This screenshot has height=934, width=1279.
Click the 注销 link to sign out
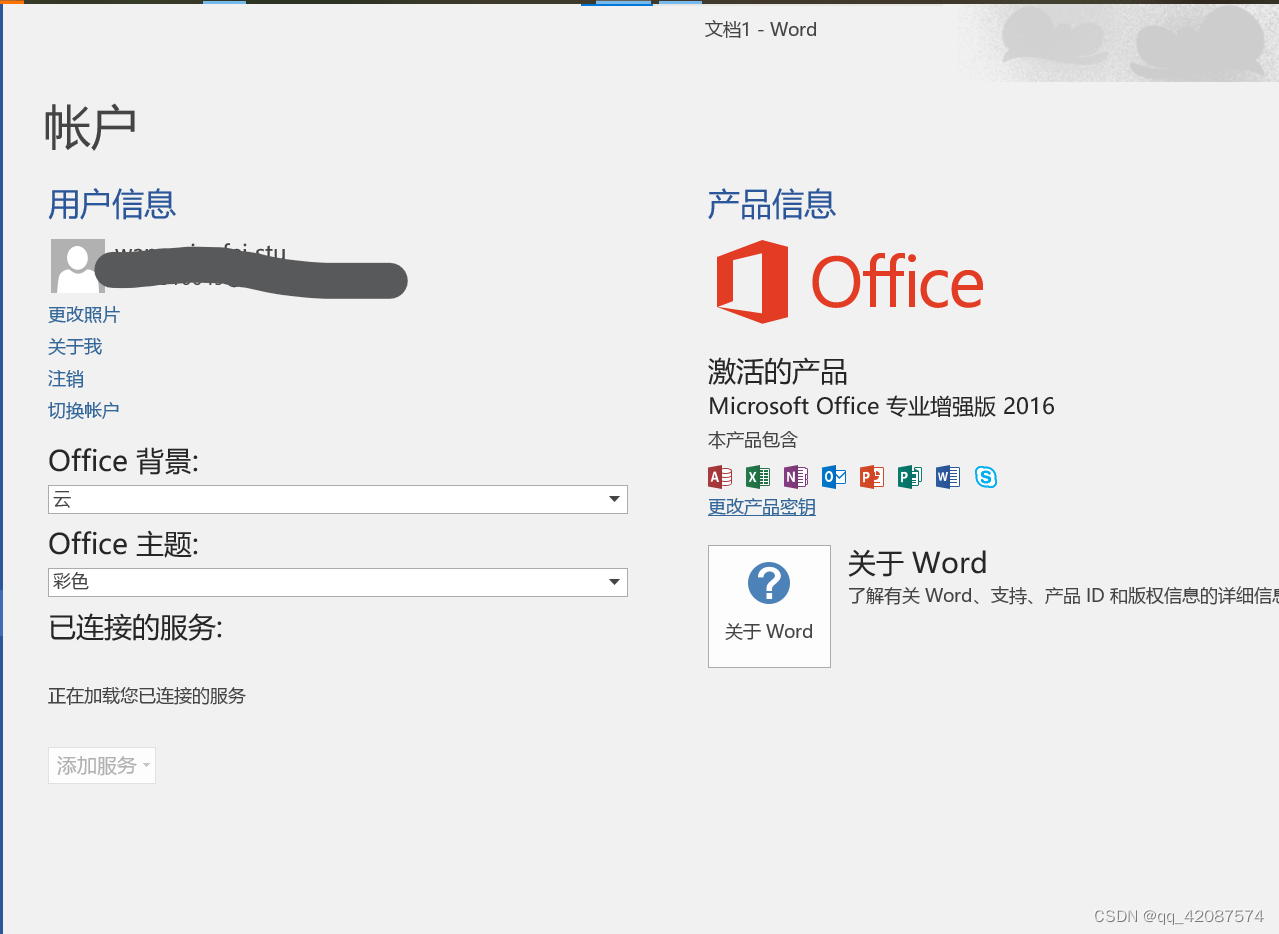[66, 379]
